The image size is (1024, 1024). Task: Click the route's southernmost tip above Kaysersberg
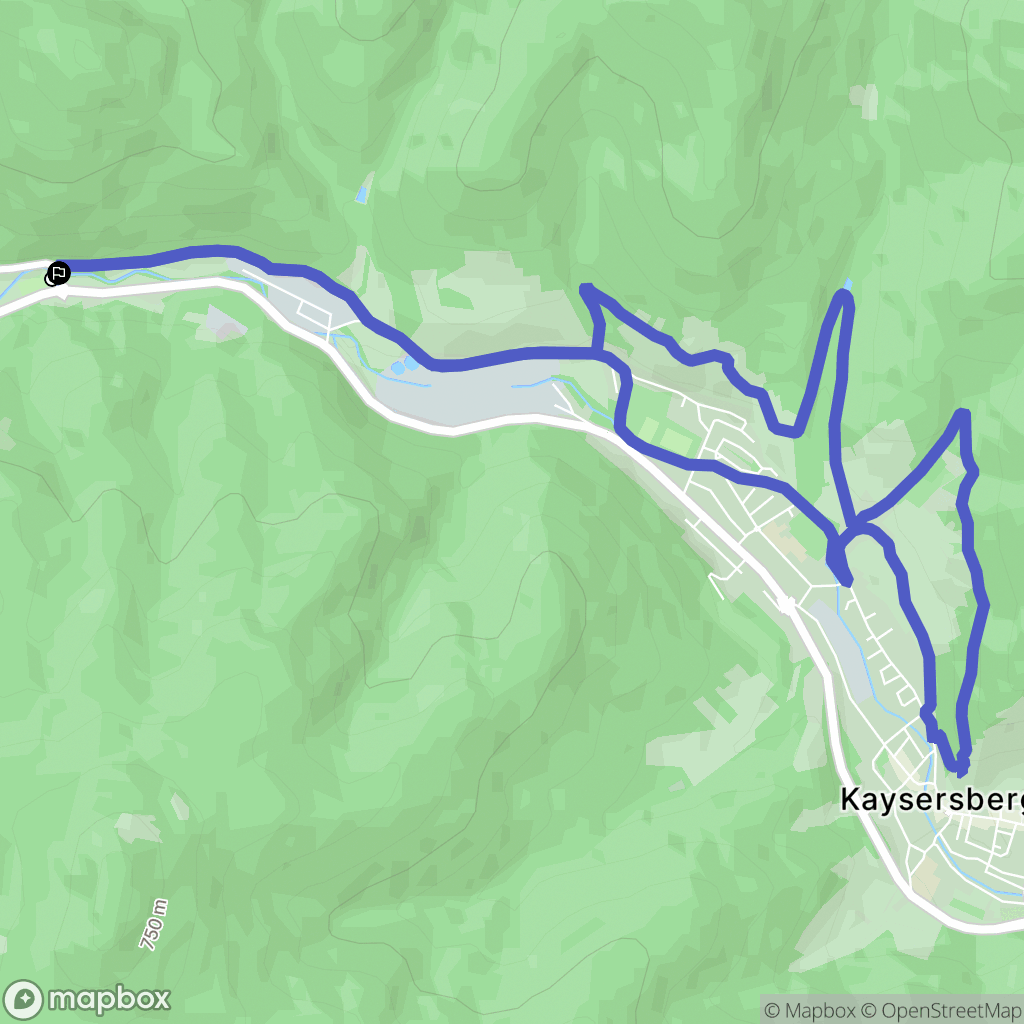tap(960, 767)
